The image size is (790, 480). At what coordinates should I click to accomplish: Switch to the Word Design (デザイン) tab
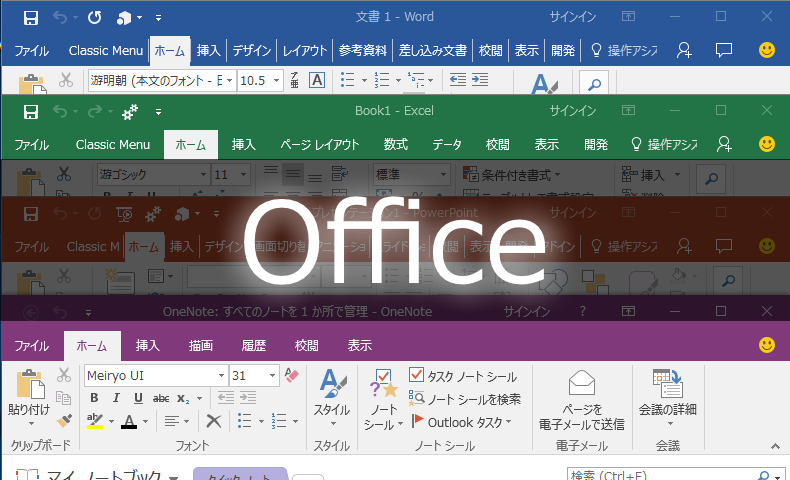pos(252,50)
